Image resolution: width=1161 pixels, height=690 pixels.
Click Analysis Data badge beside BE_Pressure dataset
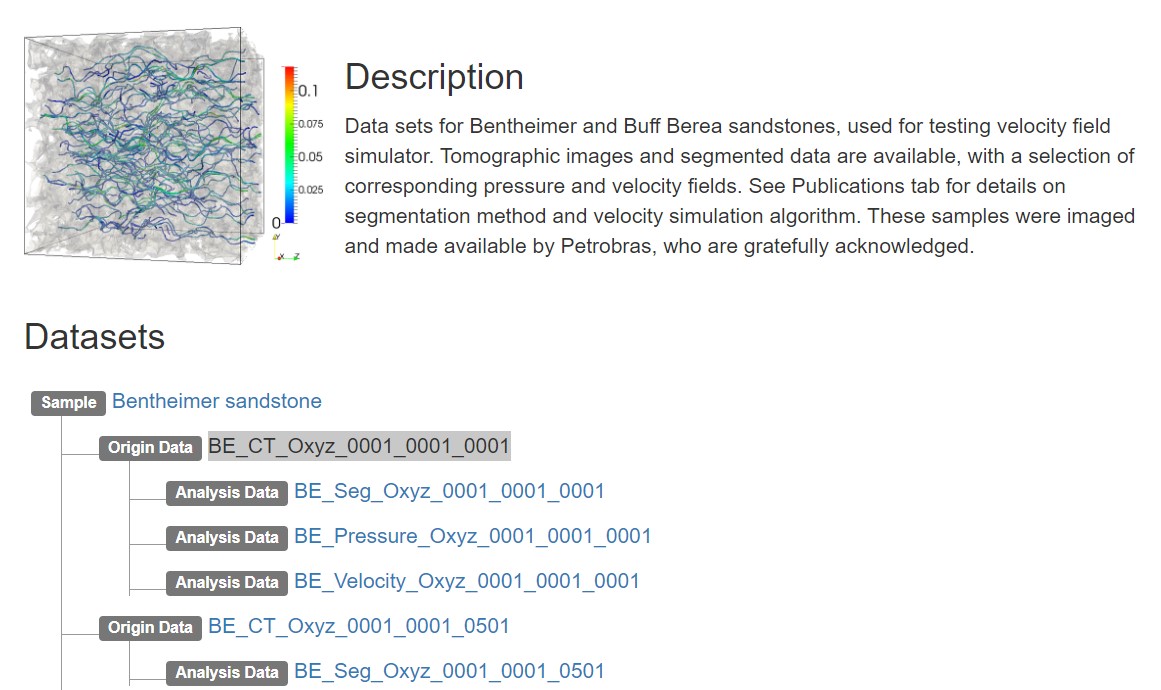tap(227, 538)
